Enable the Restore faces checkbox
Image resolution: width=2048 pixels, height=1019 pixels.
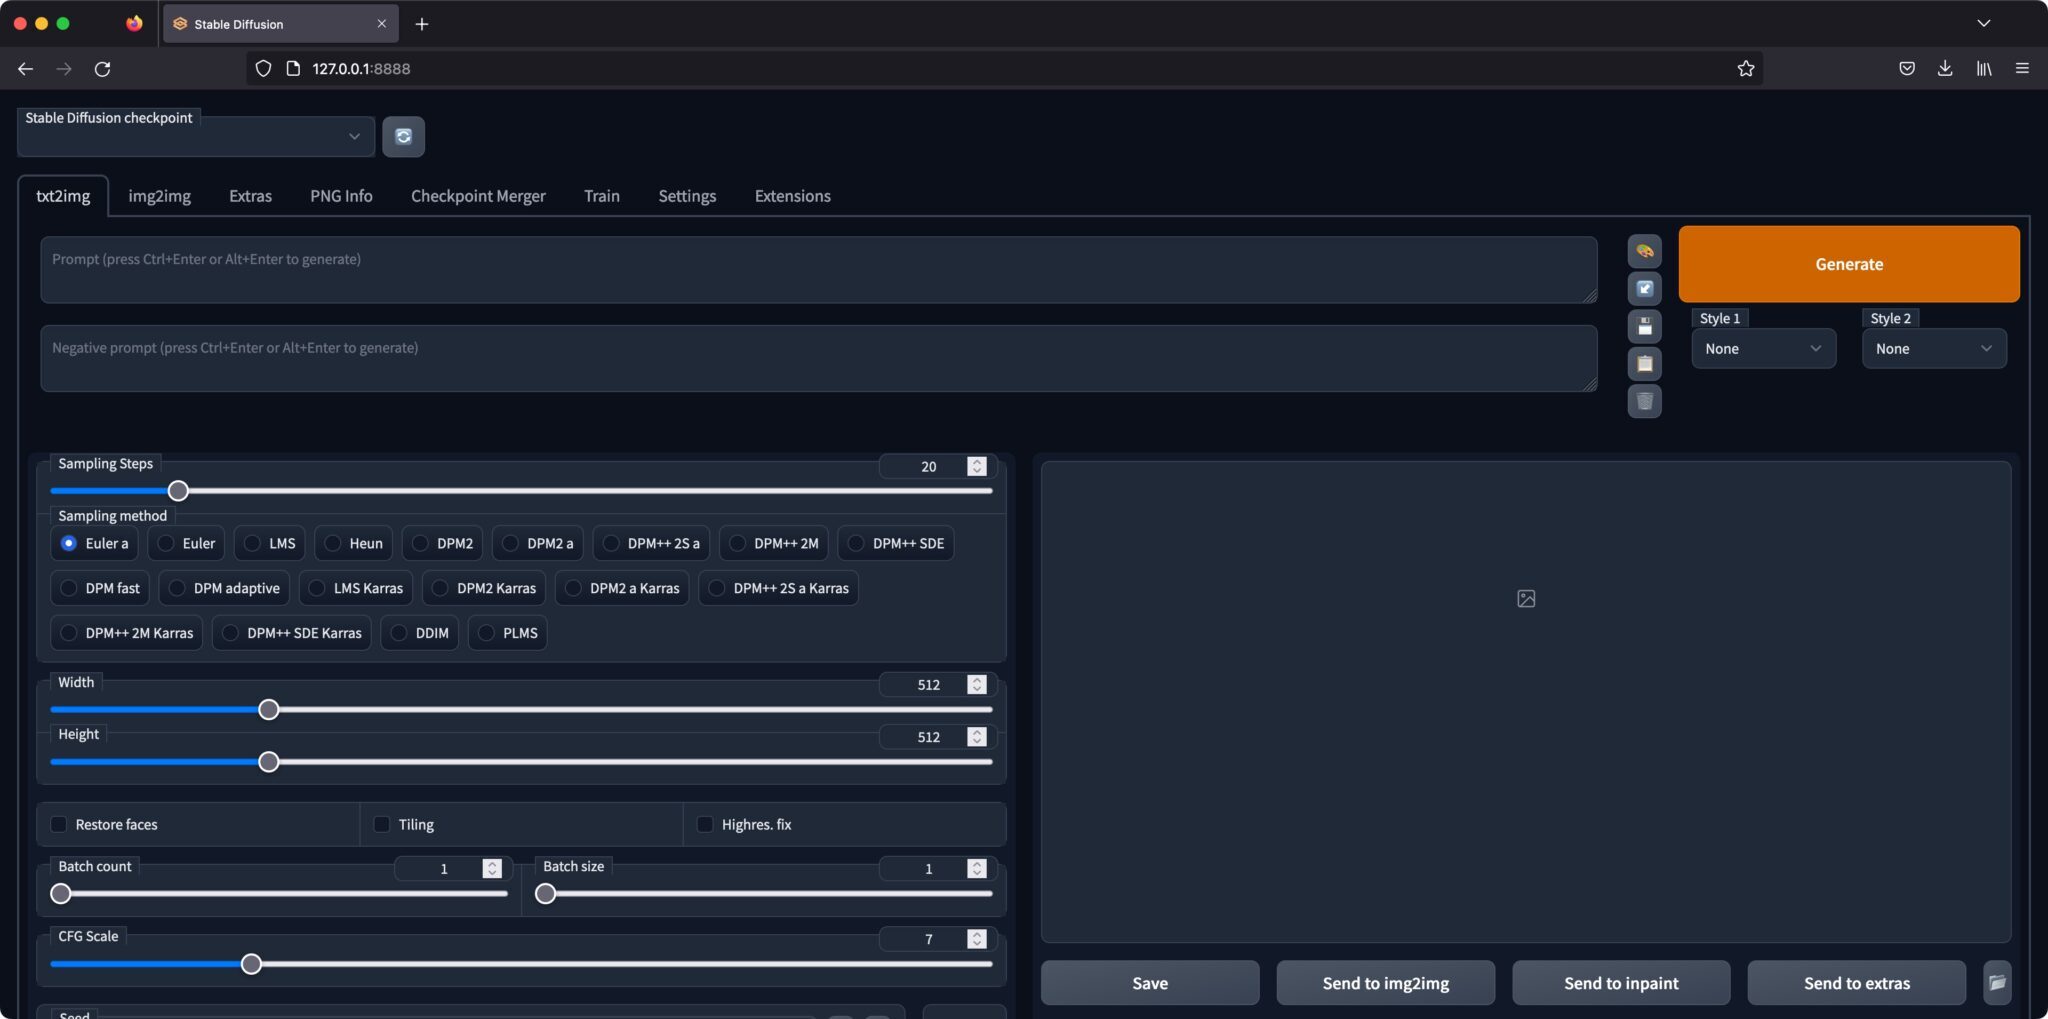[59, 824]
